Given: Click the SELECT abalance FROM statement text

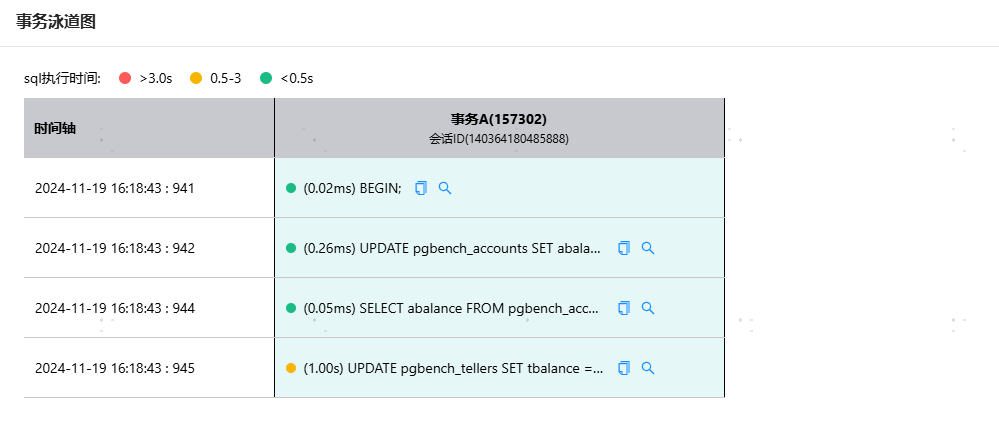Looking at the screenshot, I should [452, 308].
